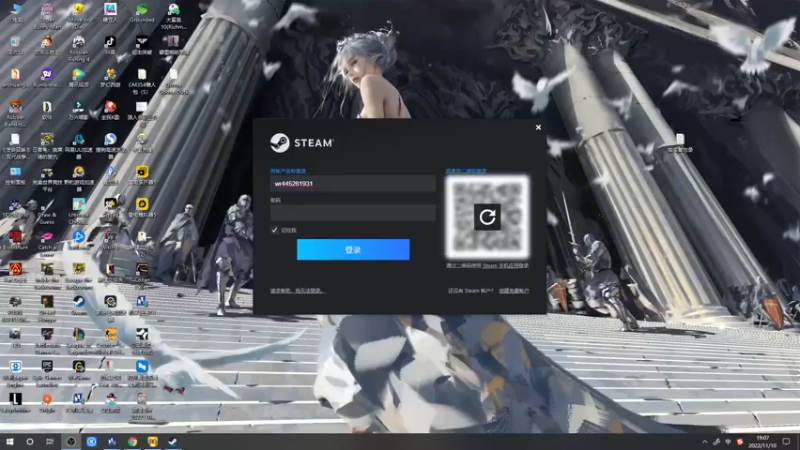800x450 pixels.
Task: Close the Steam login dialog
Action: click(538, 128)
